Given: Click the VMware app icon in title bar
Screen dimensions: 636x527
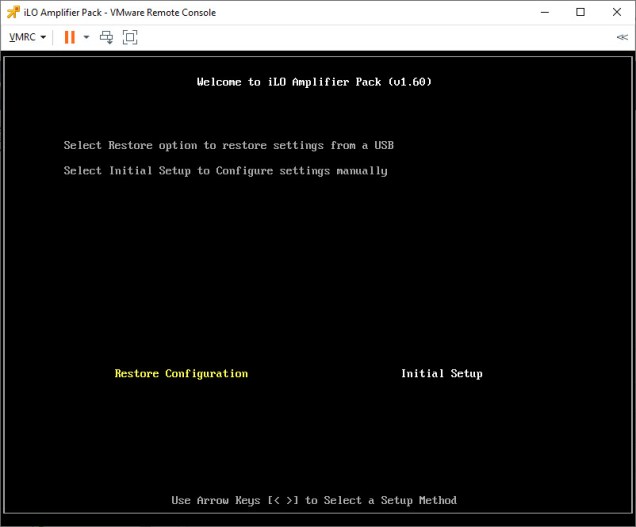Looking at the screenshot, I should tap(12, 12).
